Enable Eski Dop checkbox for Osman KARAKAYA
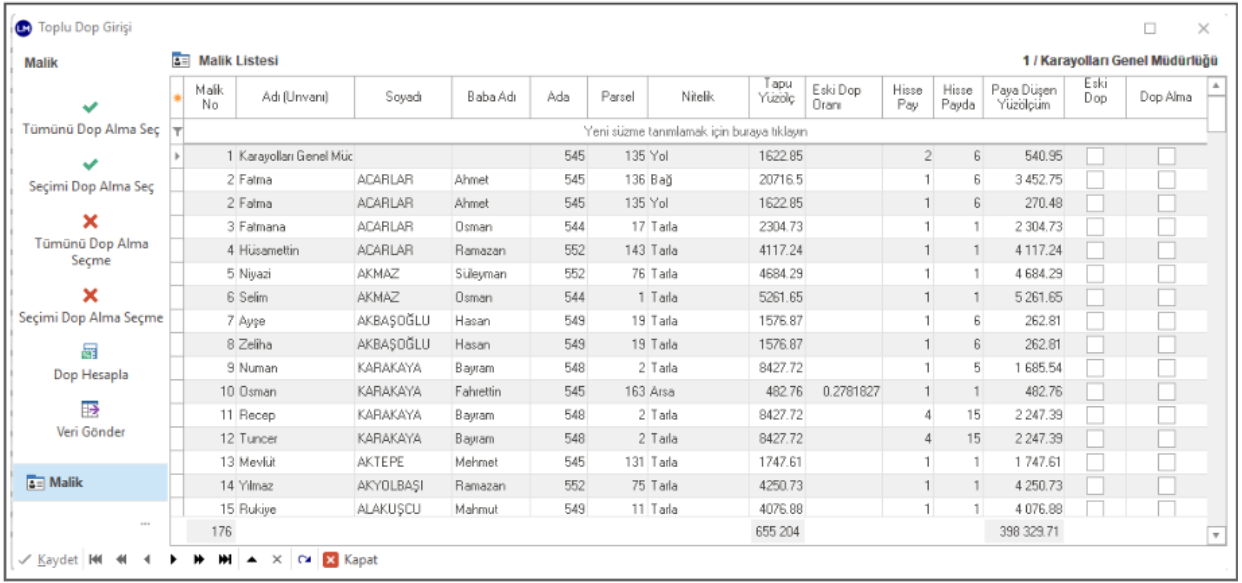Image resolution: width=1242 pixels, height=583 pixels. pyautogui.click(x=1095, y=391)
